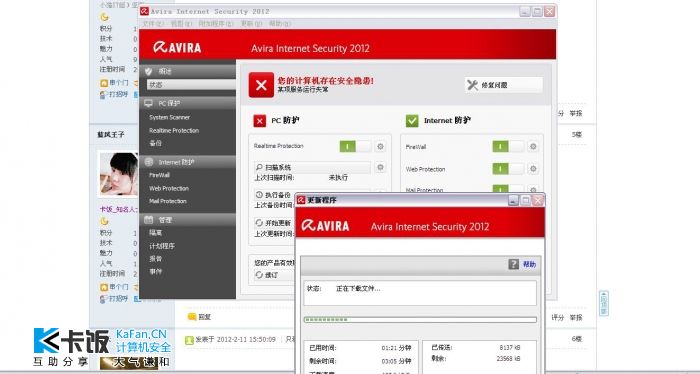Screen dimensions: 700x374
Task: Click the download progress bar in updater
Action: click(420, 320)
